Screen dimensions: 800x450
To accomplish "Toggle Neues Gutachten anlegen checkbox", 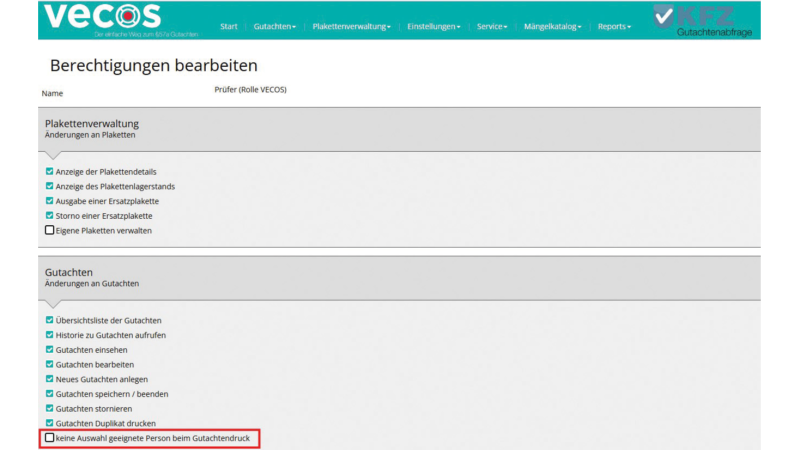I will coord(49,379).
